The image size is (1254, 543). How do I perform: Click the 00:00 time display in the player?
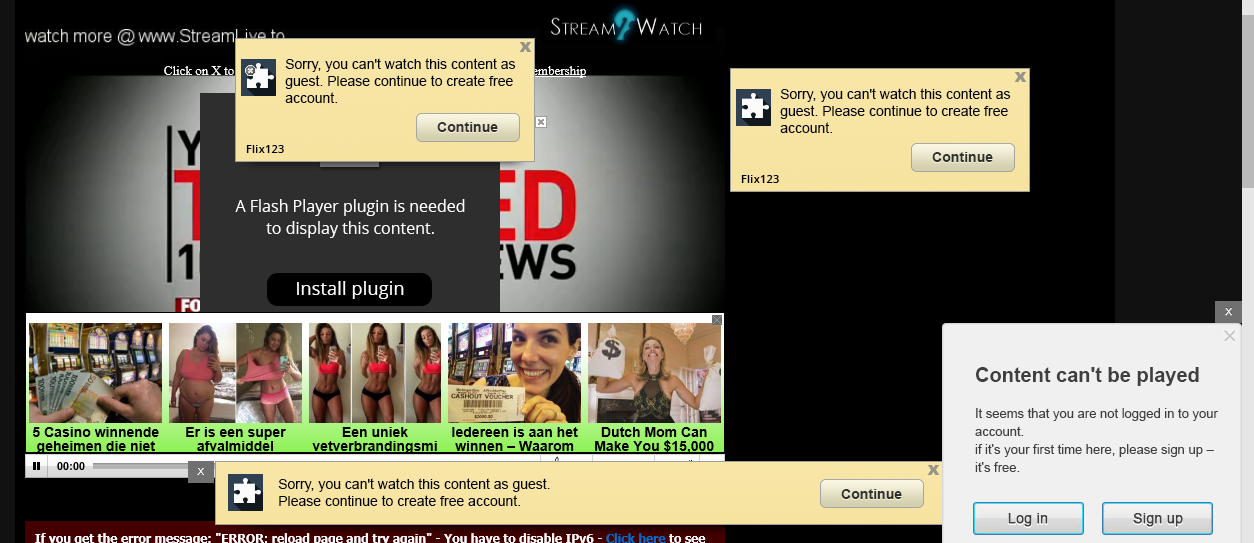pyautogui.click(x=71, y=466)
